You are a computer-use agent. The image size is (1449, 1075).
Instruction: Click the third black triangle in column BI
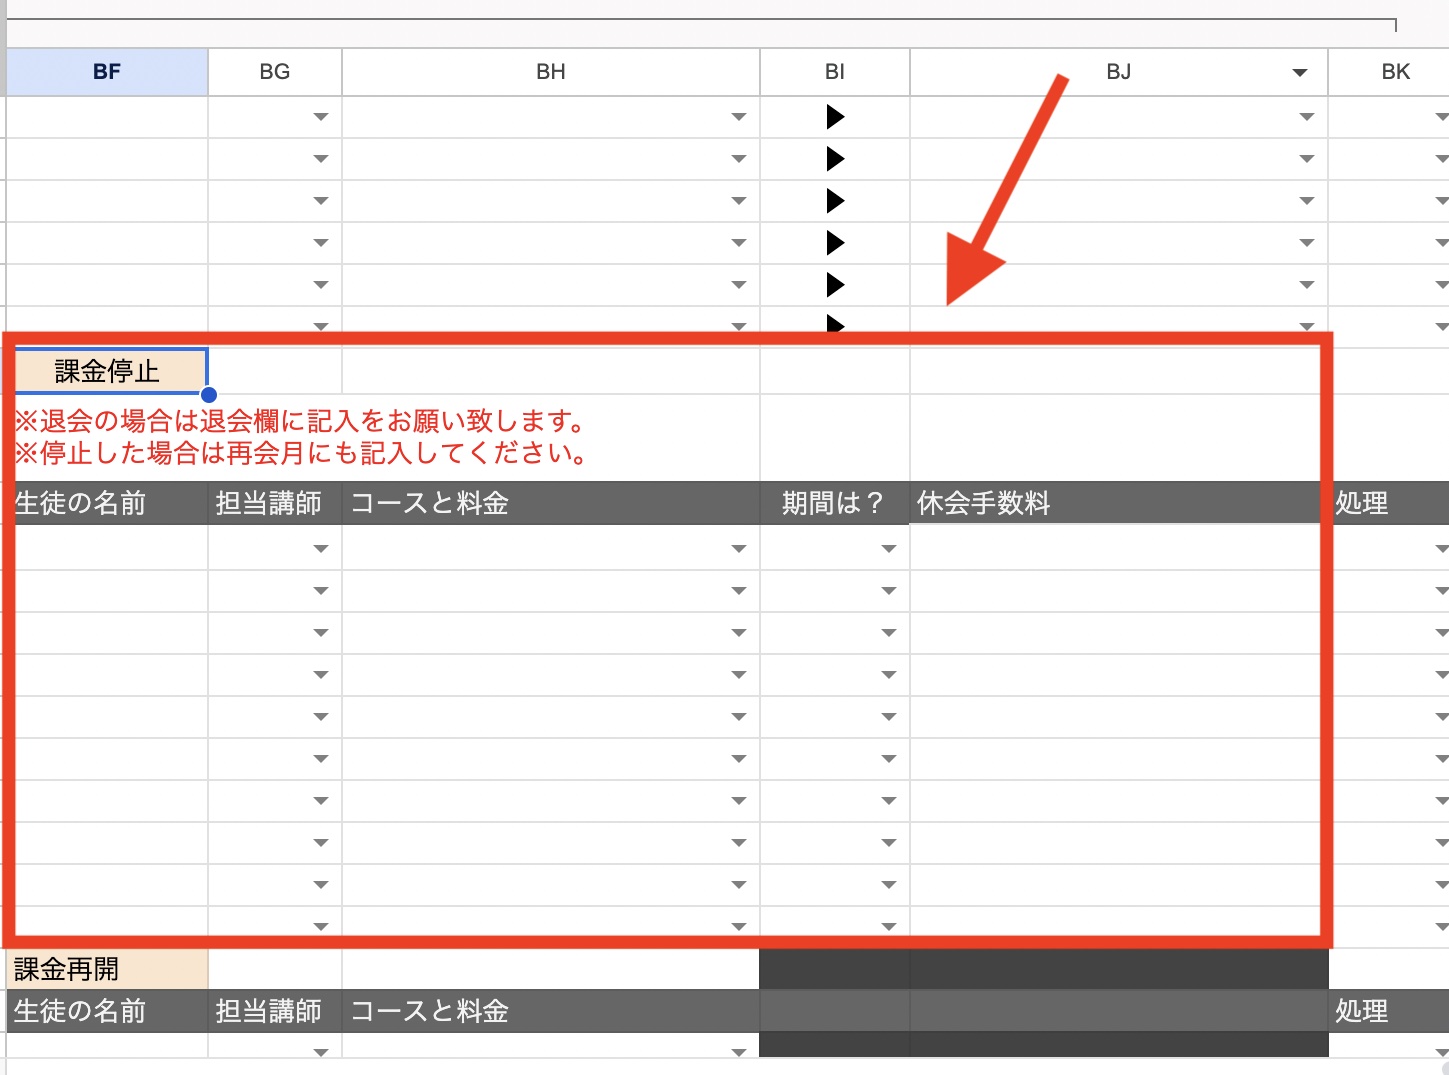[x=835, y=201]
